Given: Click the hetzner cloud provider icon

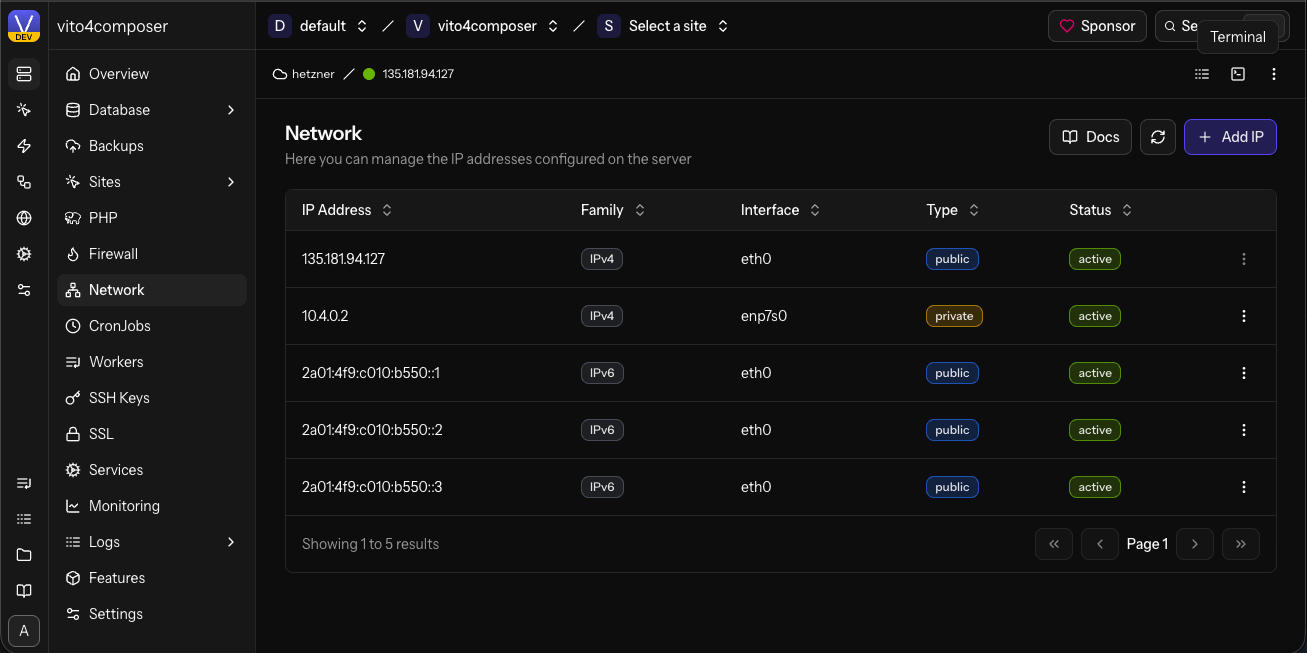Looking at the screenshot, I should (280, 74).
